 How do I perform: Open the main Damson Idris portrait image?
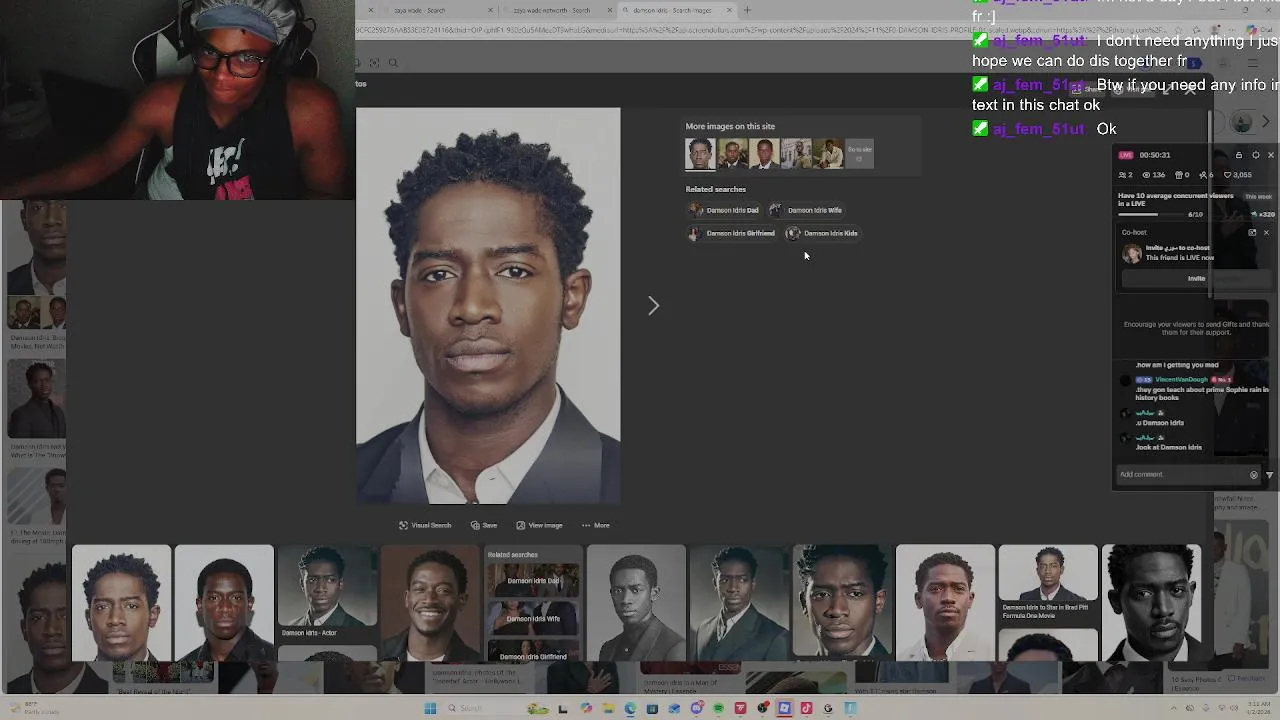tap(488, 305)
